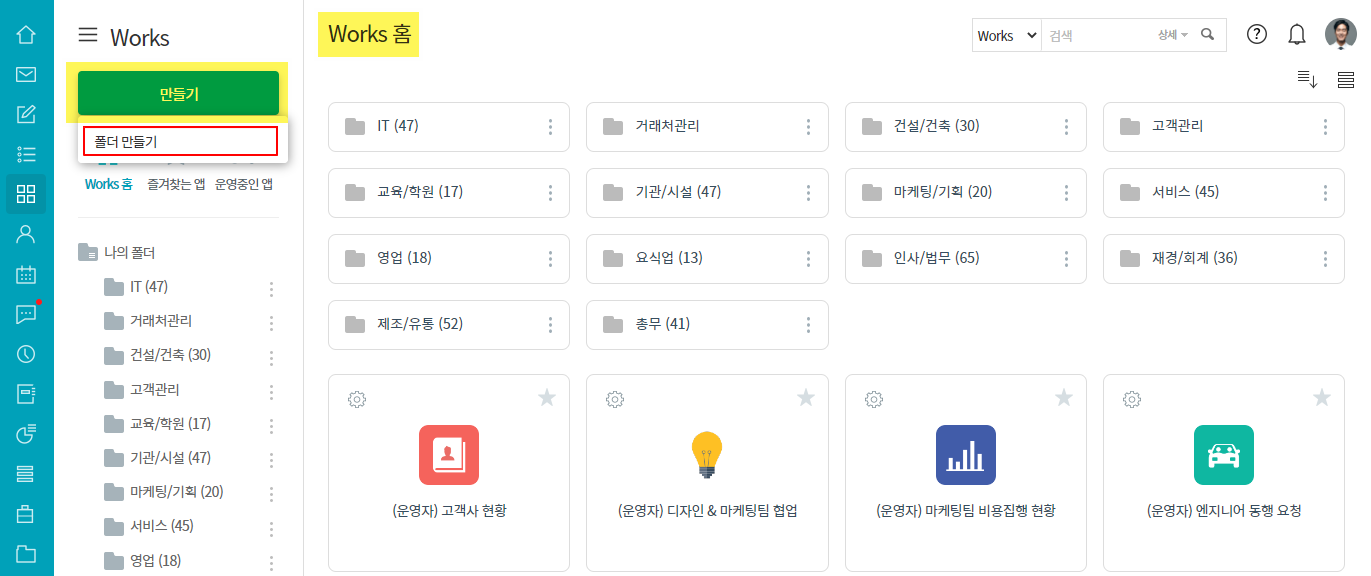Click the sort order icon
The height and width of the screenshot is (576, 1371).
1307,79
